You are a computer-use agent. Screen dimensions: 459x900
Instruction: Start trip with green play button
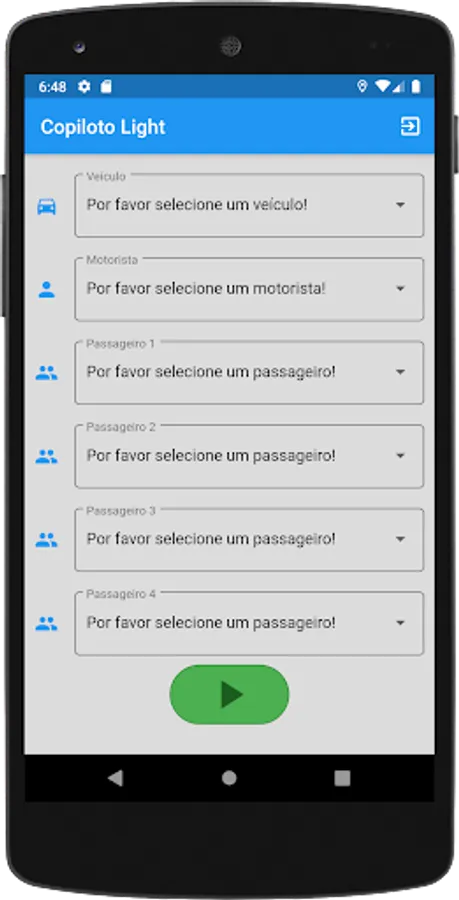pos(230,695)
